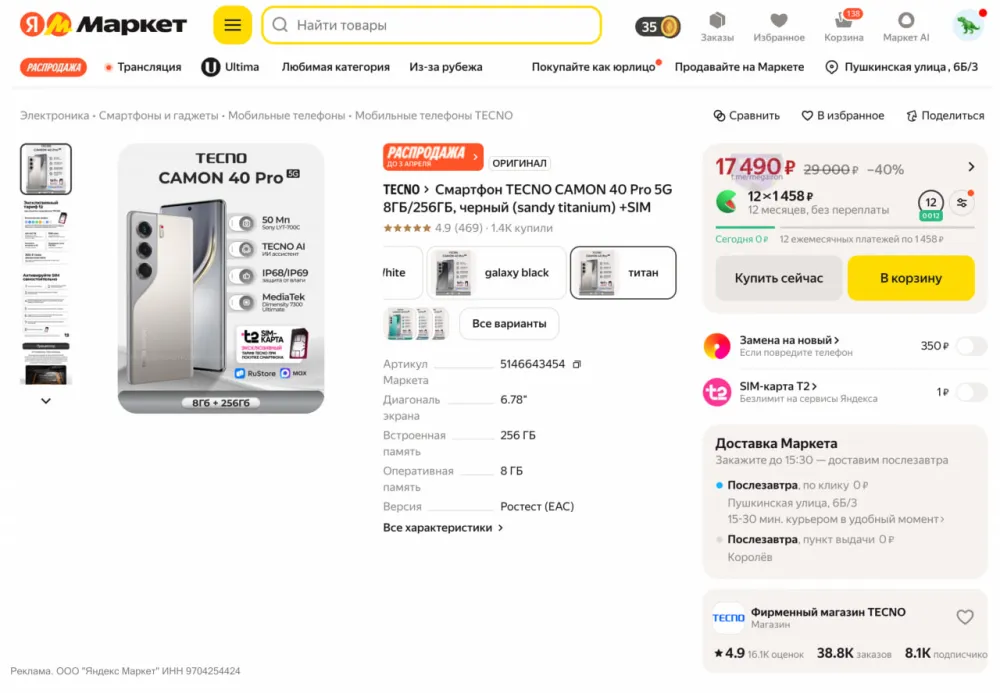Click the Купить сейчас button
The width and height of the screenshot is (1000, 693).
pyautogui.click(x=778, y=278)
